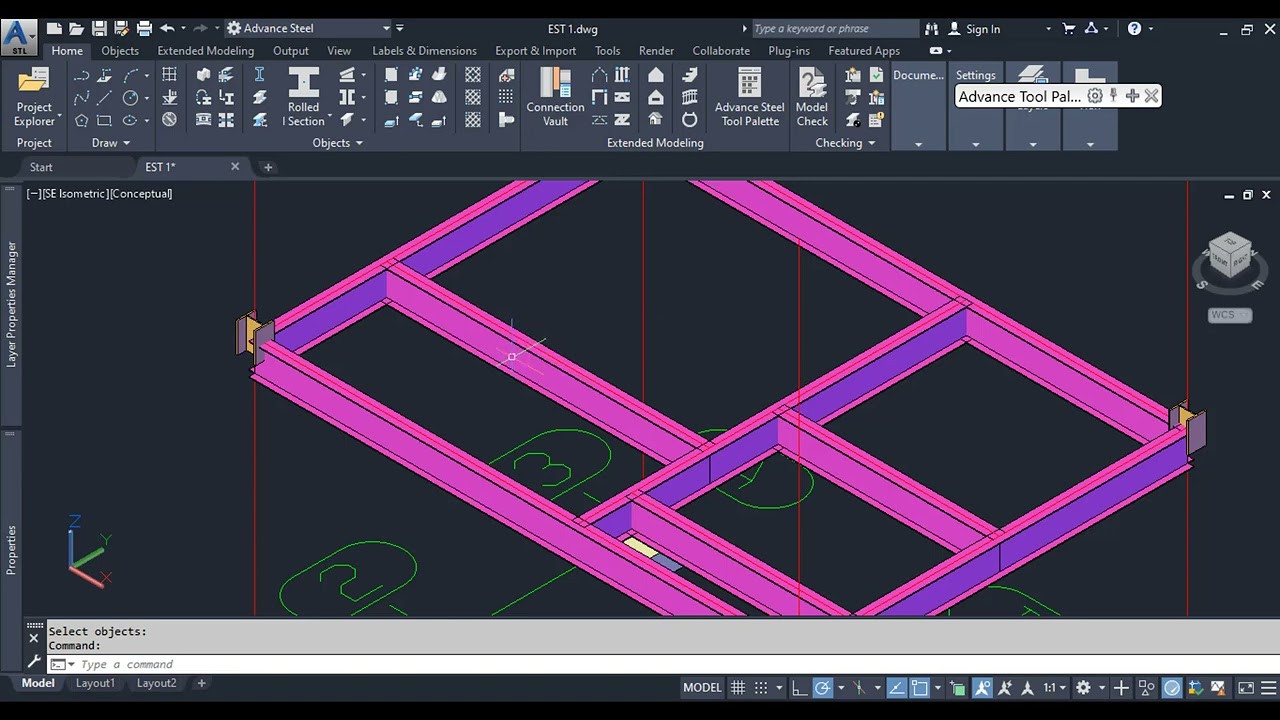
Task: Toggle hardware acceleration circle icon in status bar
Action: coord(1172,688)
